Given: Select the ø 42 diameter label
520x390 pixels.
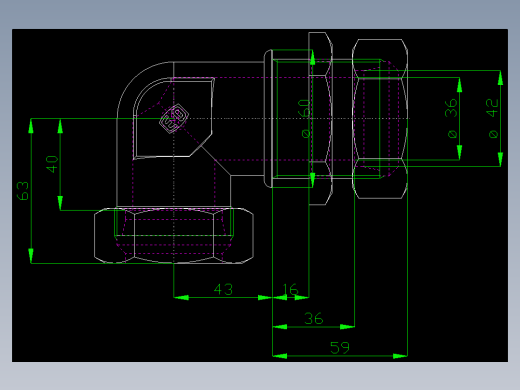Looking at the screenshot, I should click(493, 118).
